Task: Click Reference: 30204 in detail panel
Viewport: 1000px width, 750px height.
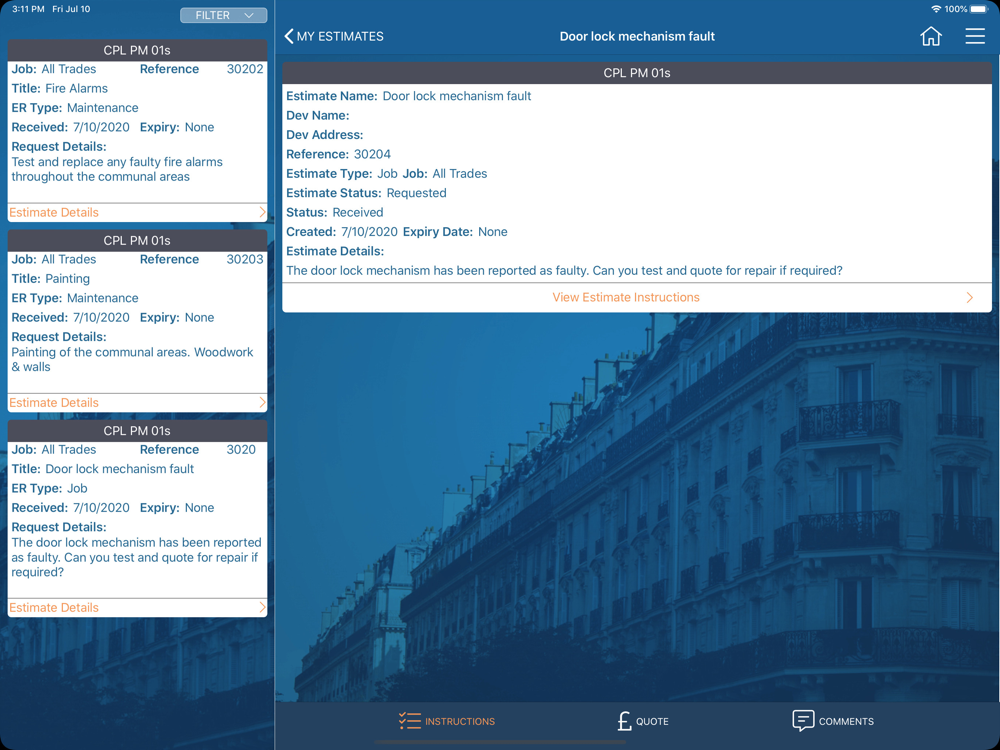Action: pos(338,154)
